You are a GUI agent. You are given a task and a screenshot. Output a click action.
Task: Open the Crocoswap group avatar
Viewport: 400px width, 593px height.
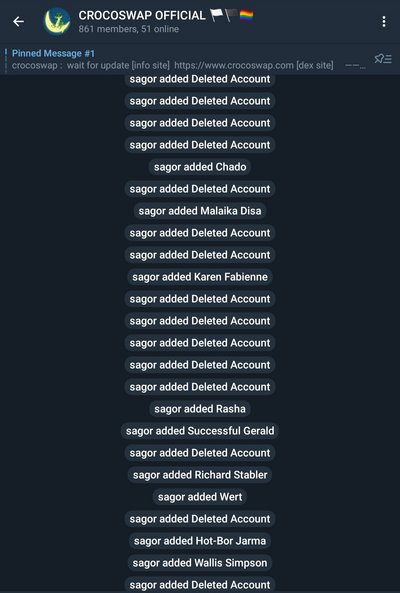click(x=57, y=22)
